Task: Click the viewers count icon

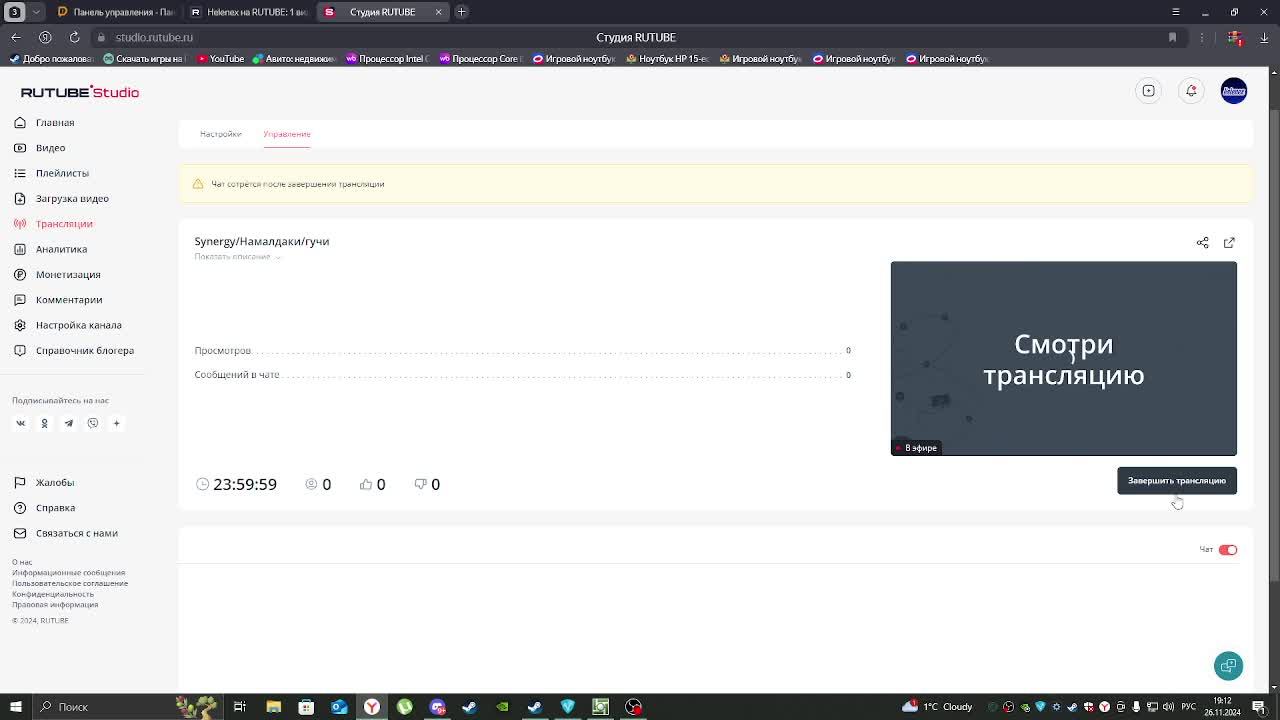Action: [311, 484]
